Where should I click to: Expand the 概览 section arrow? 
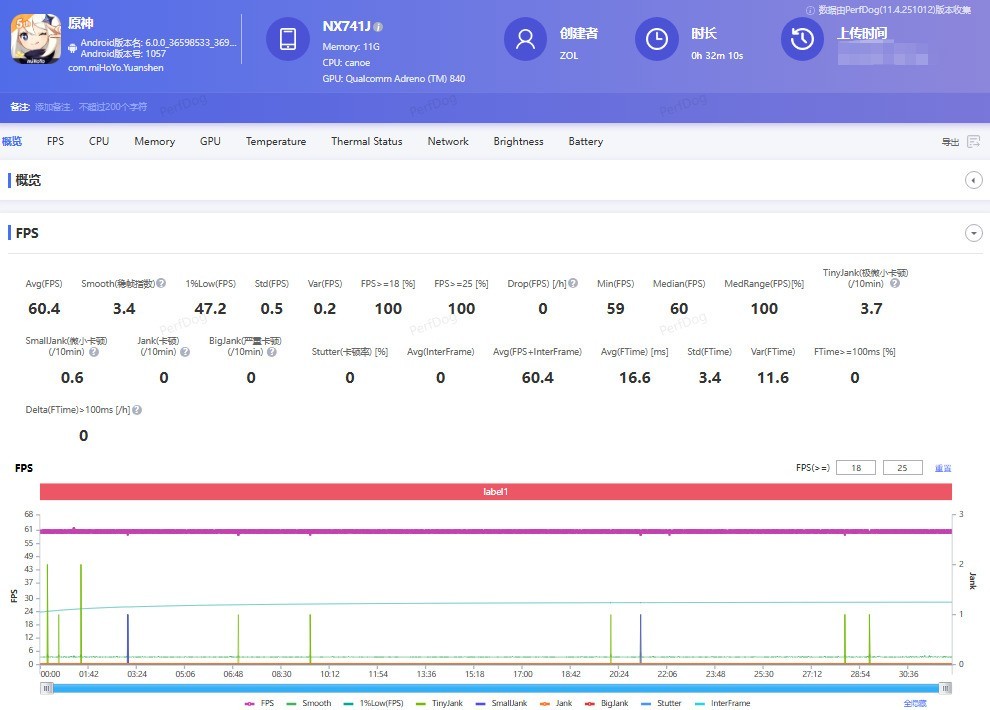click(973, 180)
